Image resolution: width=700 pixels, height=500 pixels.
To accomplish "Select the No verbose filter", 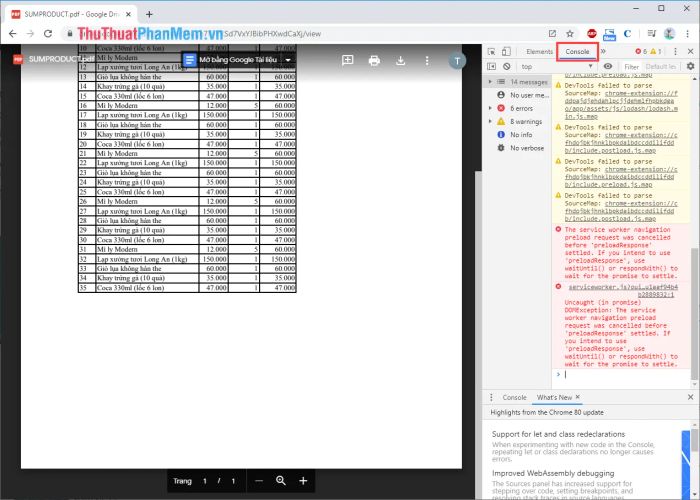I will (x=521, y=148).
